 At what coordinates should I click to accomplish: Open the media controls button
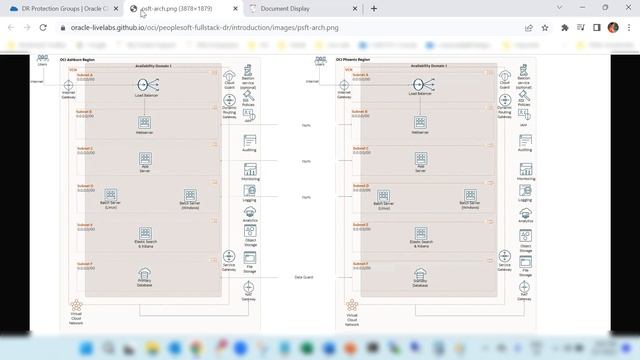point(581,28)
